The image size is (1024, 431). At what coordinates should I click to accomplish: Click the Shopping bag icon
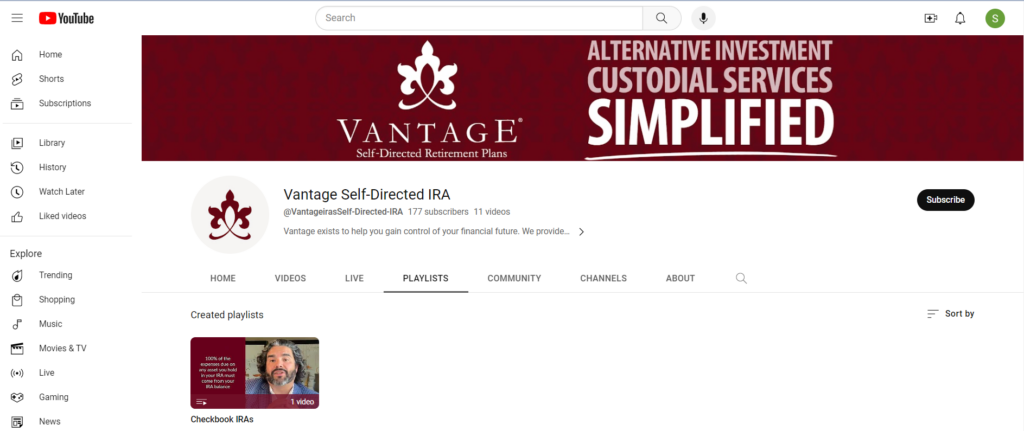(x=18, y=300)
